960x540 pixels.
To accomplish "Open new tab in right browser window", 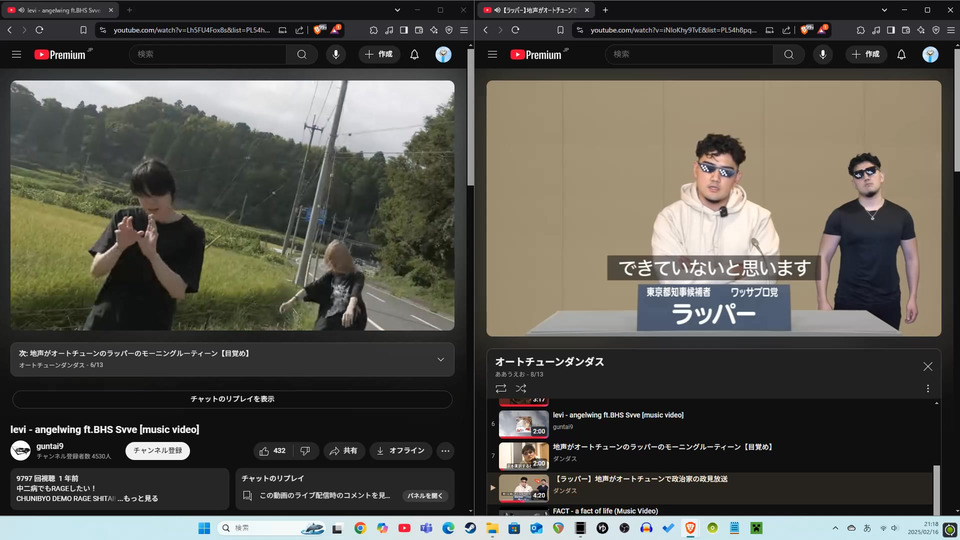I will [x=605, y=10].
